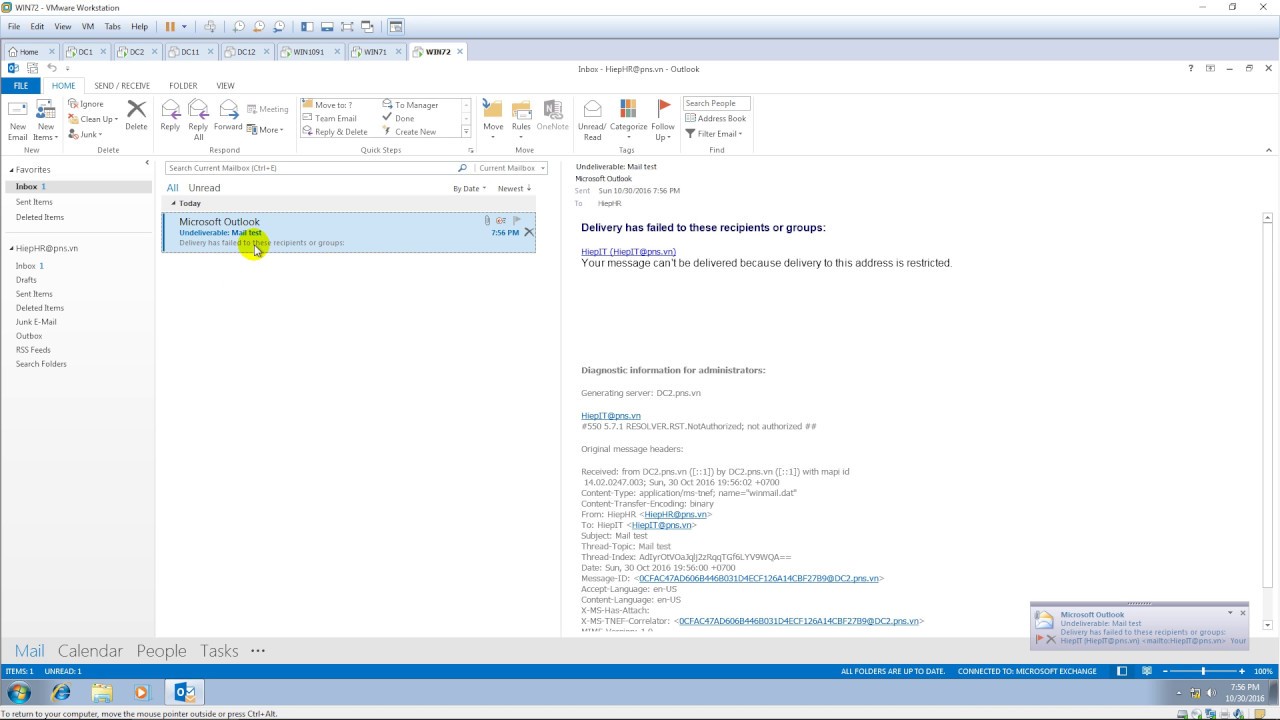Open the People navigation view
The width and height of the screenshot is (1280, 720).
pyautogui.click(x=161, y=651)
